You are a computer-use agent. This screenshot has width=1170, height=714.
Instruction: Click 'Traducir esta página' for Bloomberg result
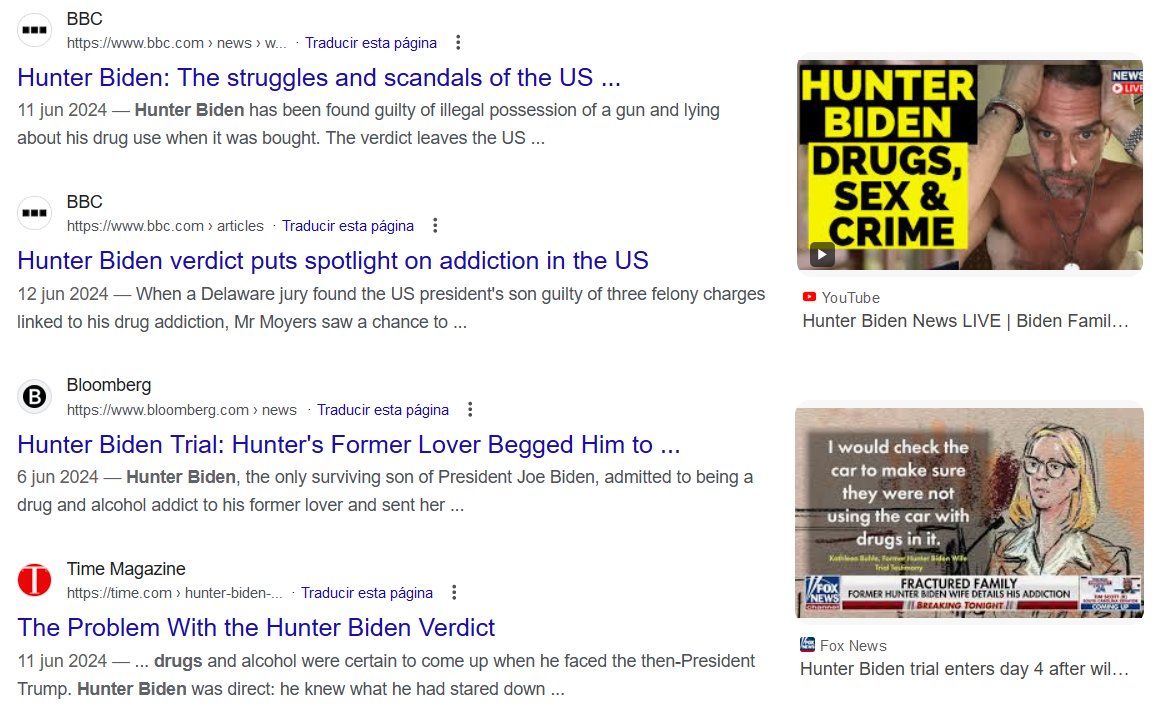tap(383, 410)
